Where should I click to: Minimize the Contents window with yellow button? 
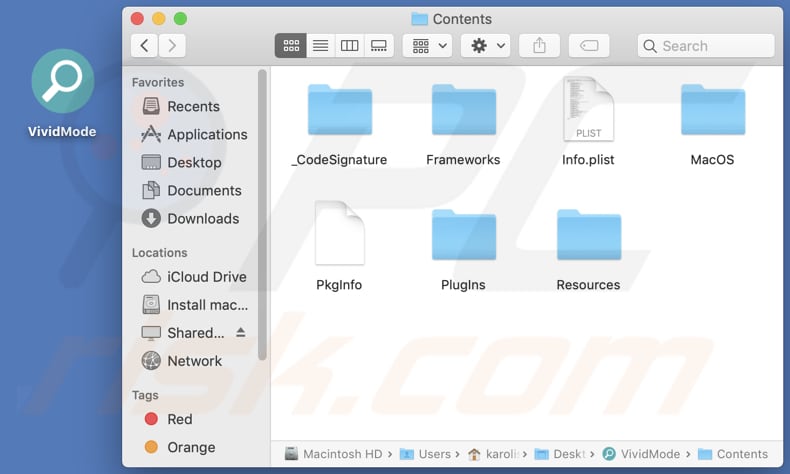(x=159, y=19)
